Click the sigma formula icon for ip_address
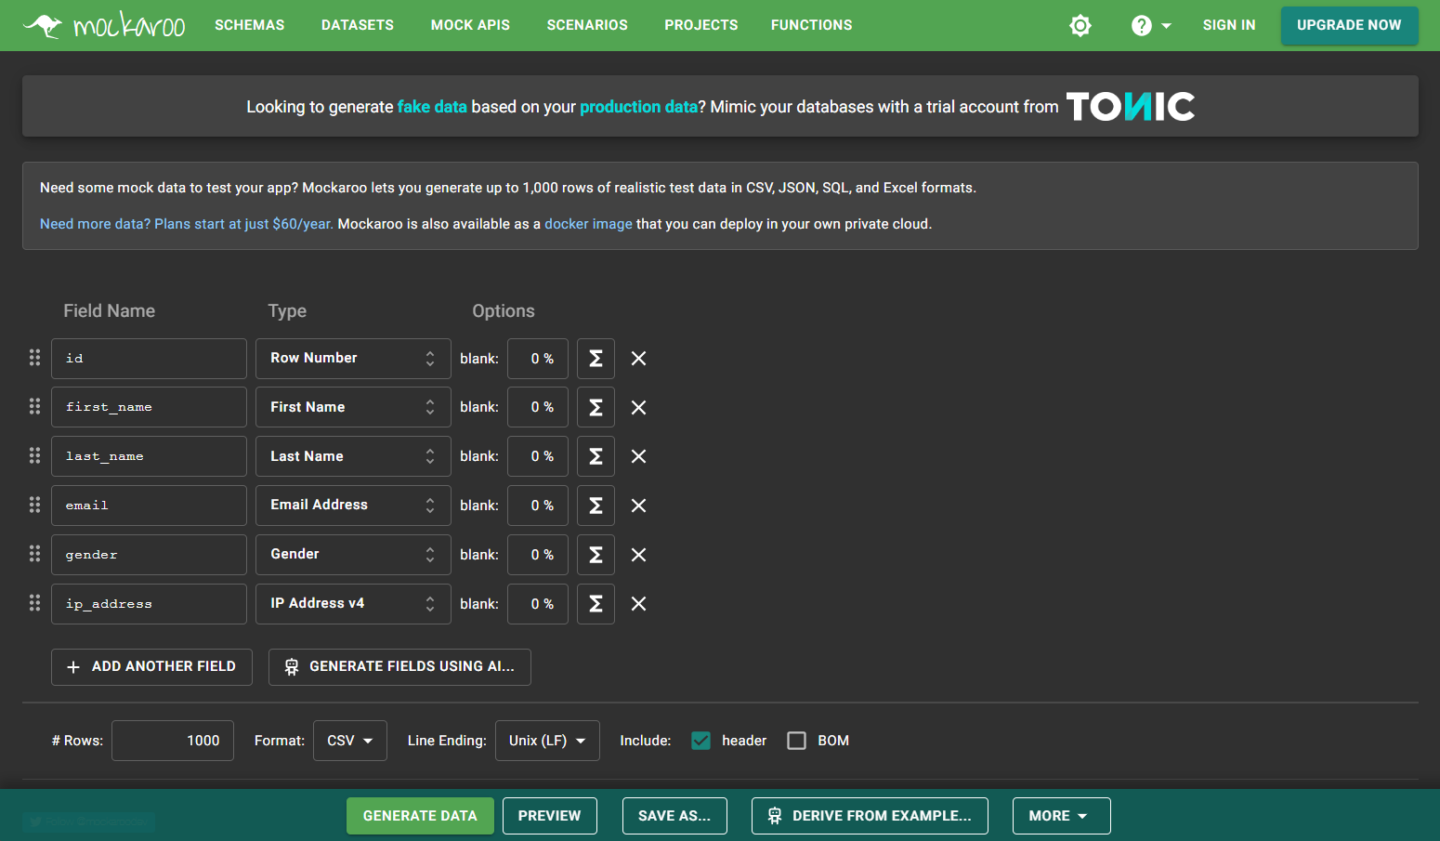This screenshot has height=841, width=1440. pos(596,603)
